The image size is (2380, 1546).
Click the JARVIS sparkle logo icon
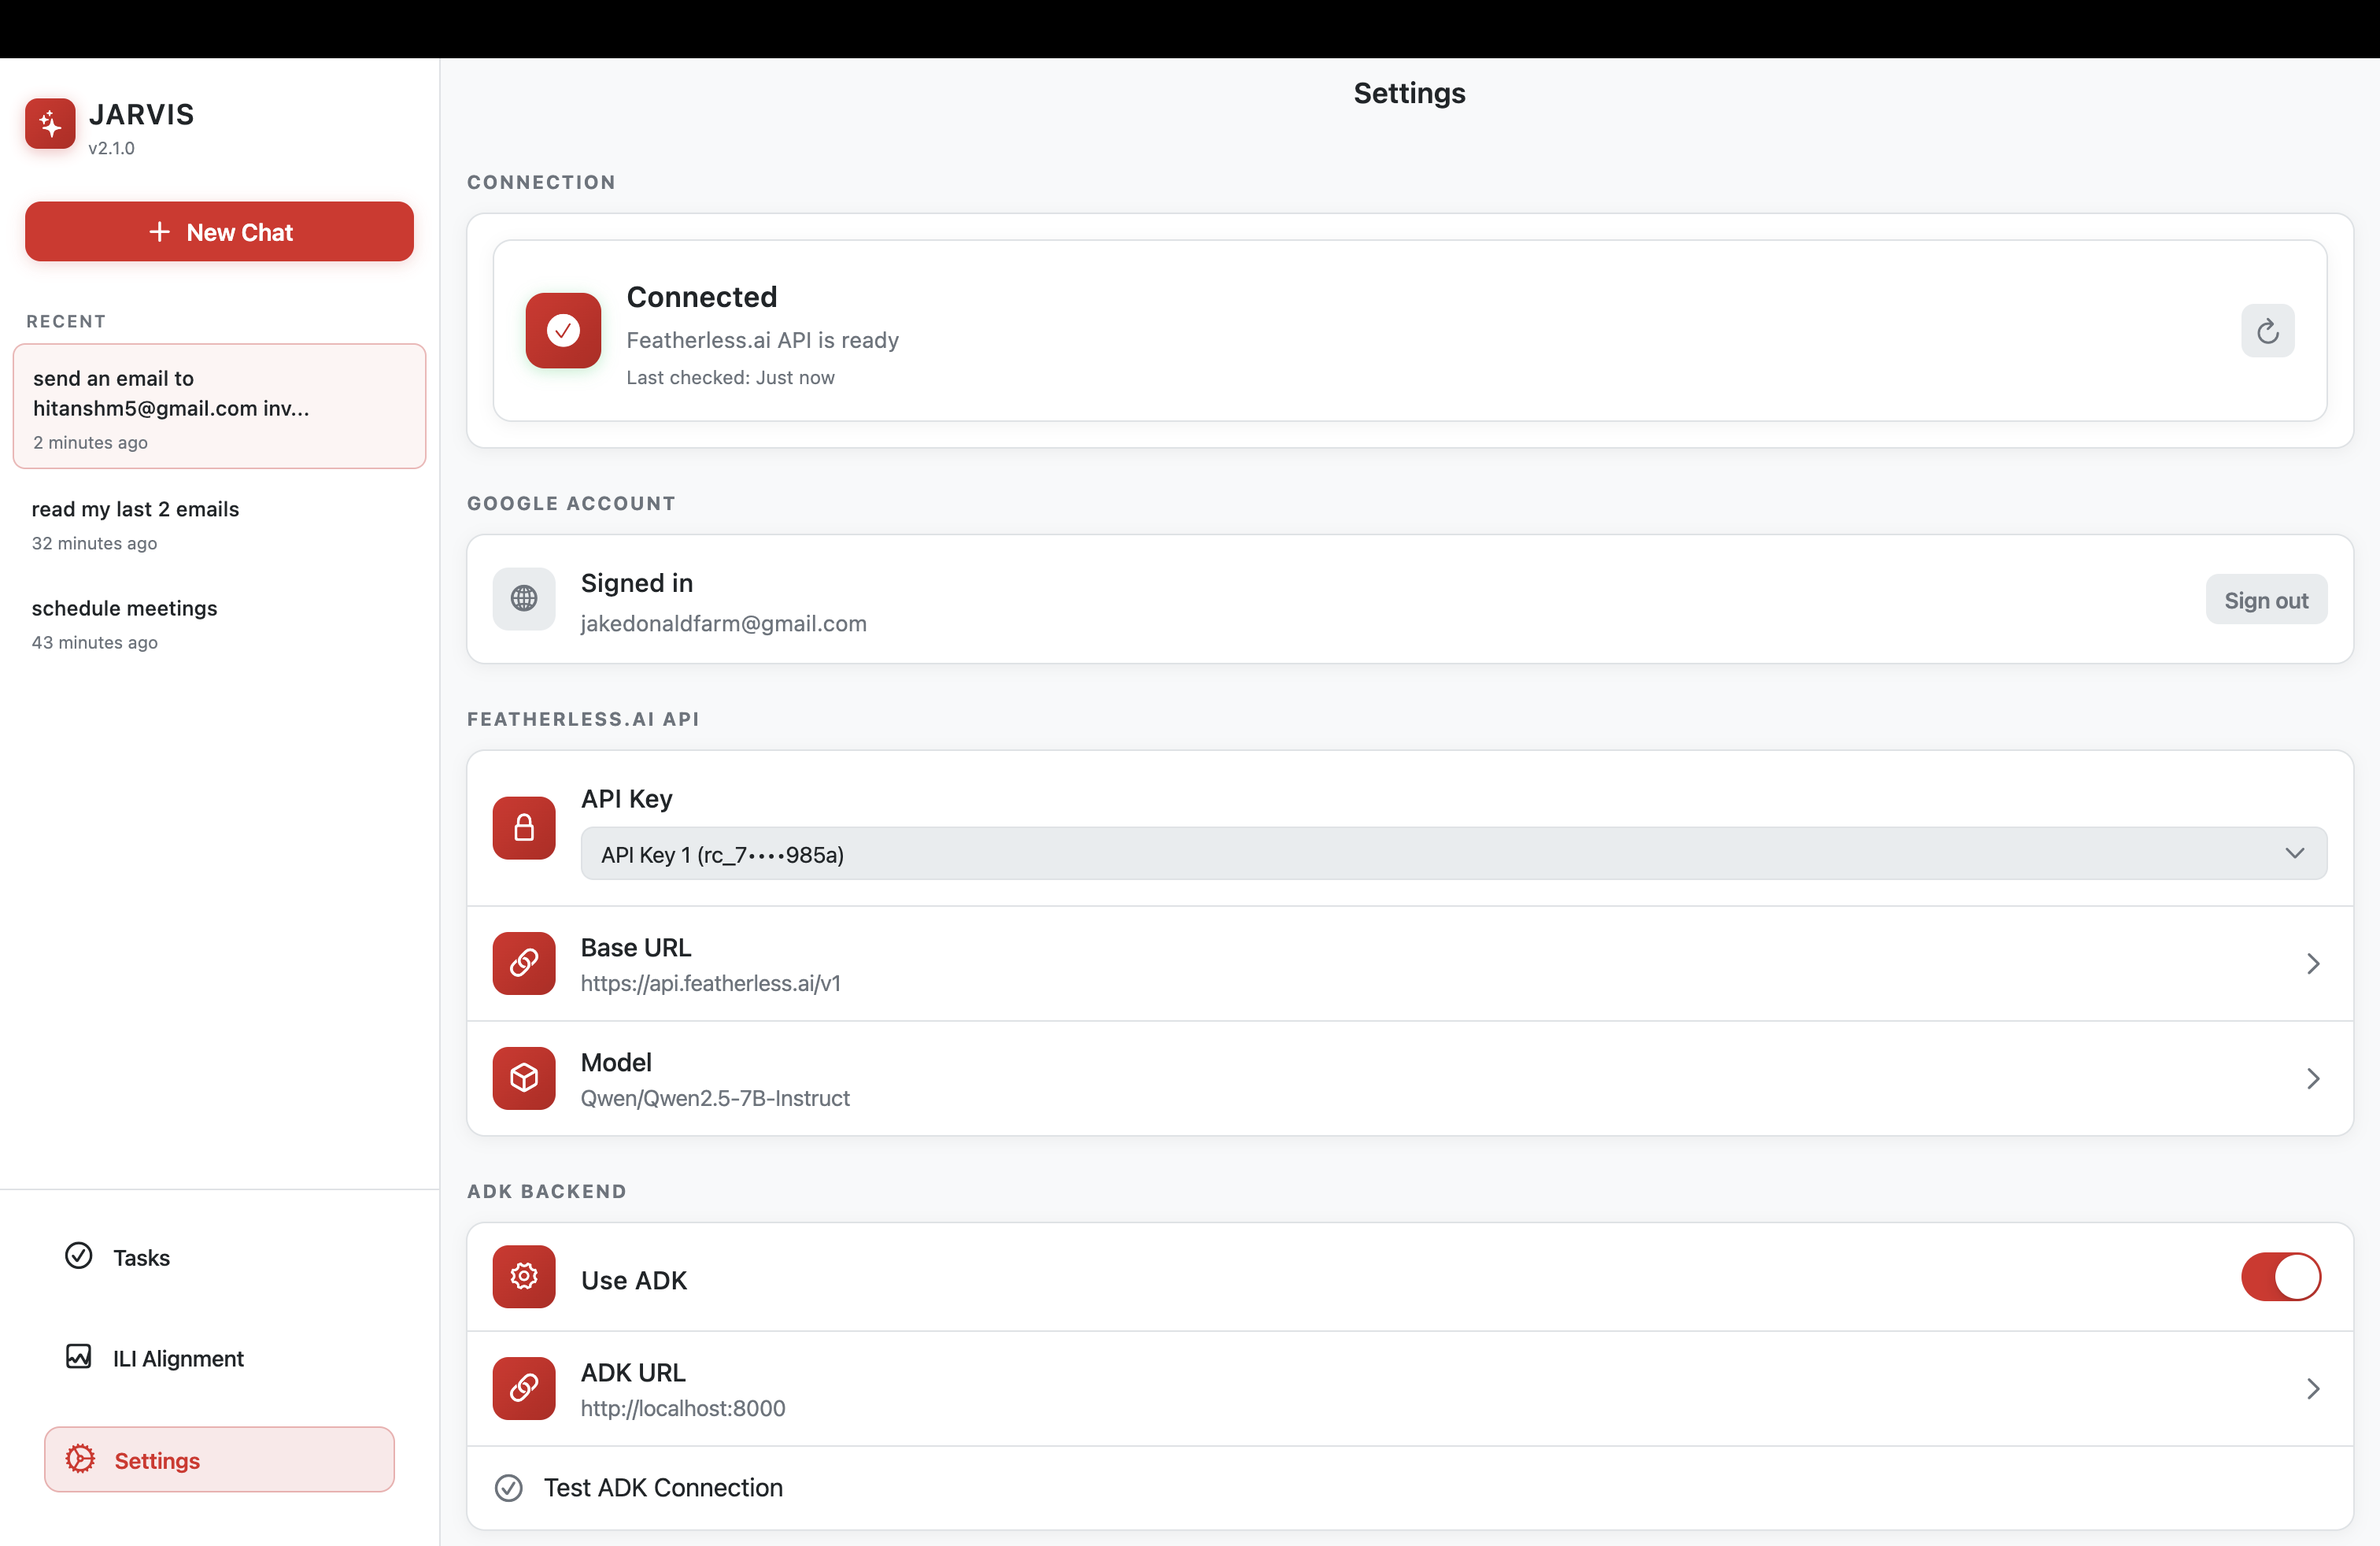pos(50,124)
